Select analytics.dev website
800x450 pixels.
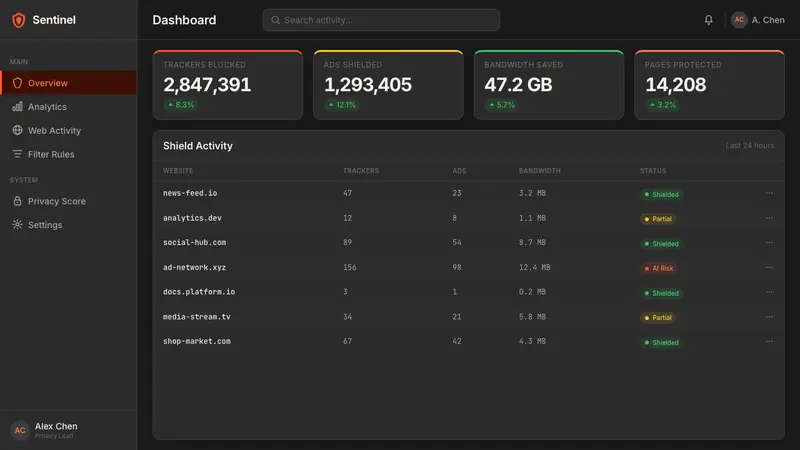pyautogui.click(x=192, y=218)
